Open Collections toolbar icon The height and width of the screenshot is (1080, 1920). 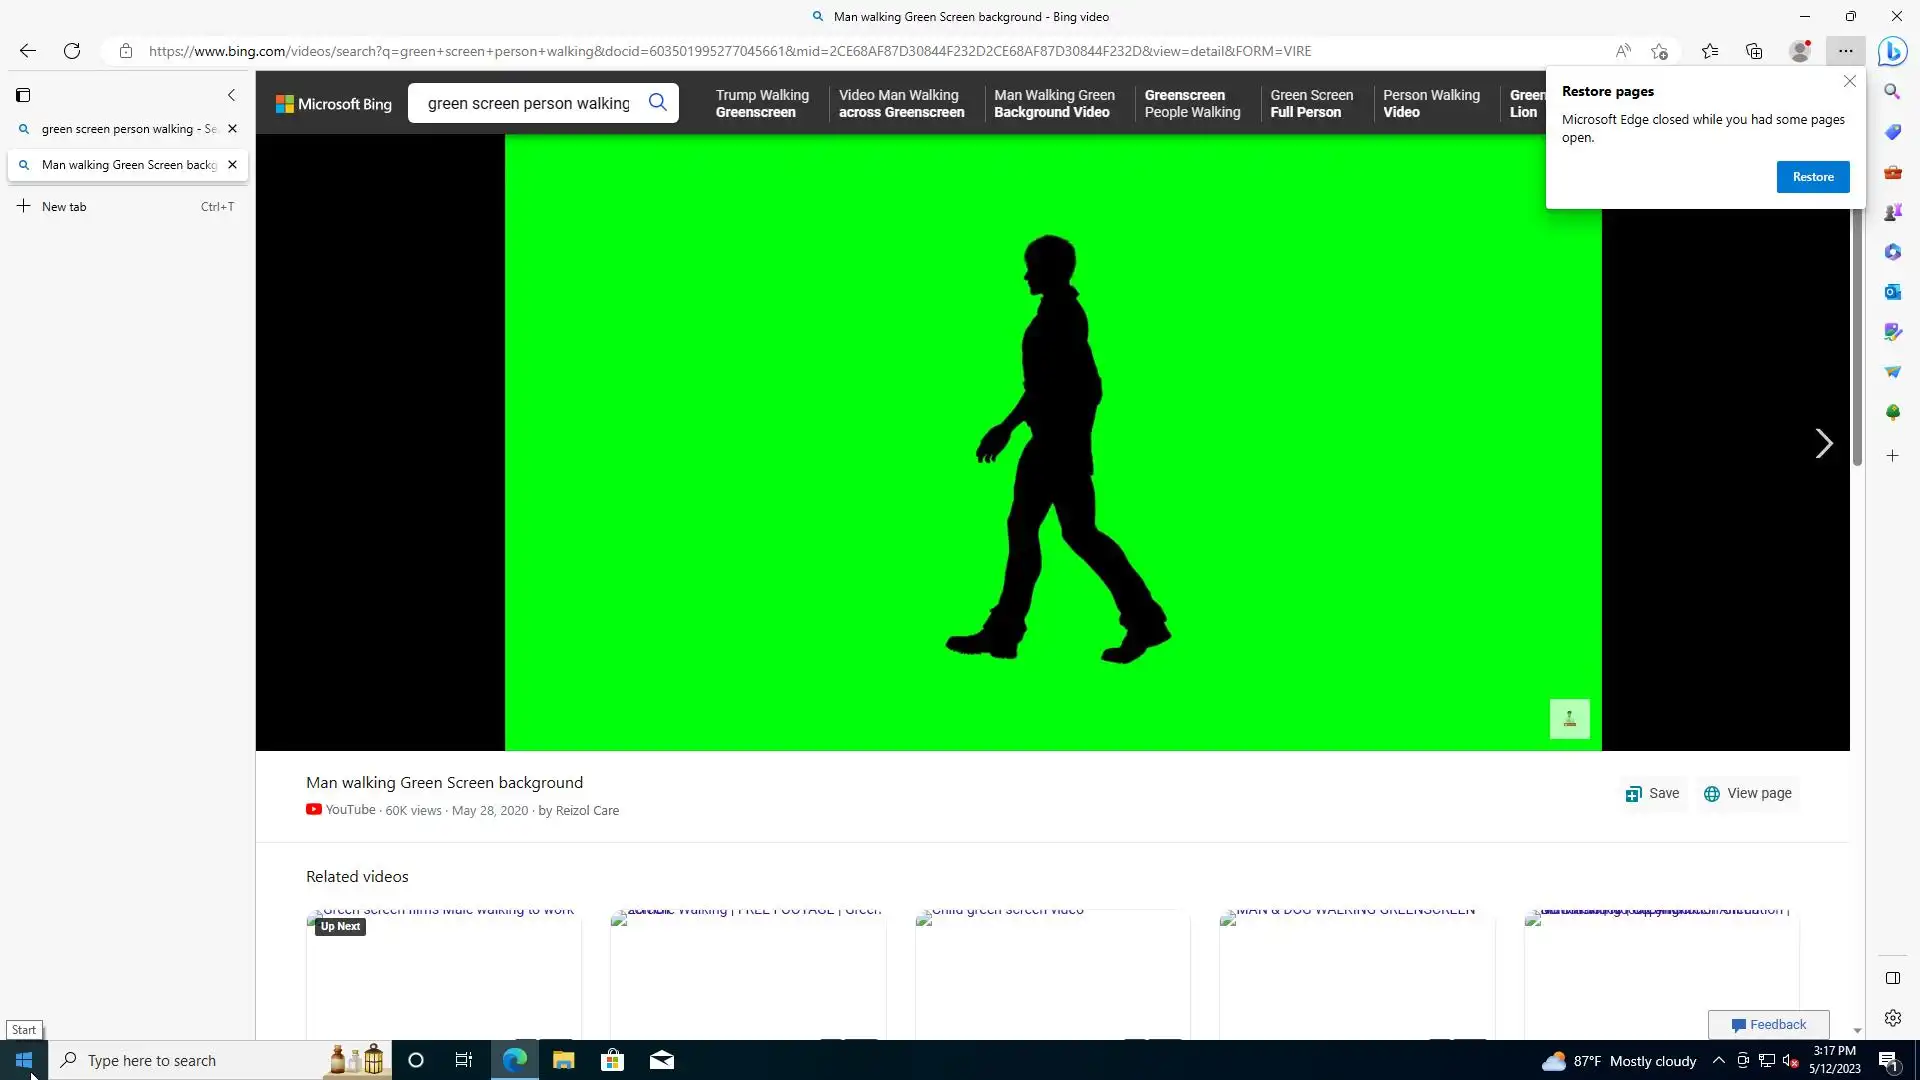tap(1754, 51)
